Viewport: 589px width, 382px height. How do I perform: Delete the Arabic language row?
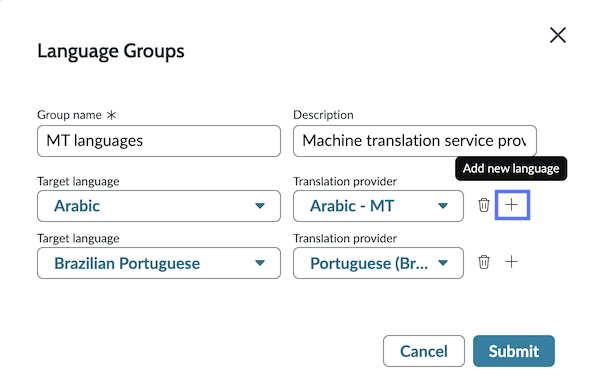[483, 205]
